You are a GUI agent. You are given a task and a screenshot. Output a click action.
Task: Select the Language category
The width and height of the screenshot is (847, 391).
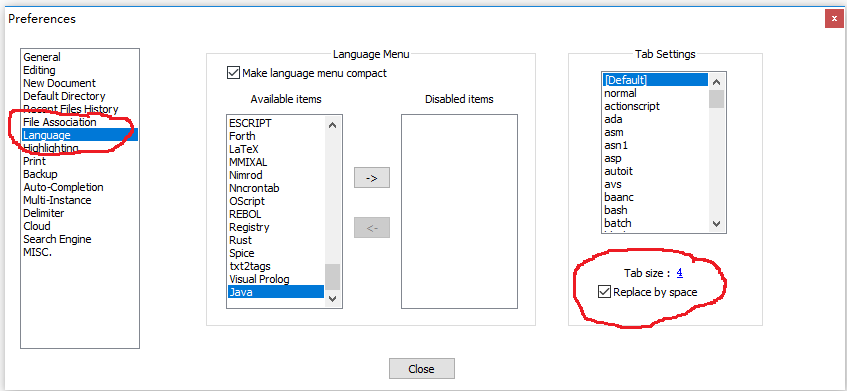(x=80, y=135)
